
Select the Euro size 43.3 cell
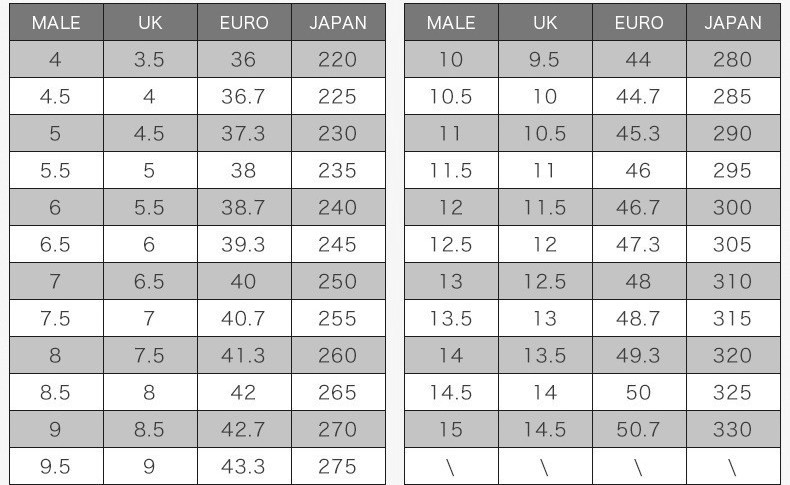tap(244, 467)
